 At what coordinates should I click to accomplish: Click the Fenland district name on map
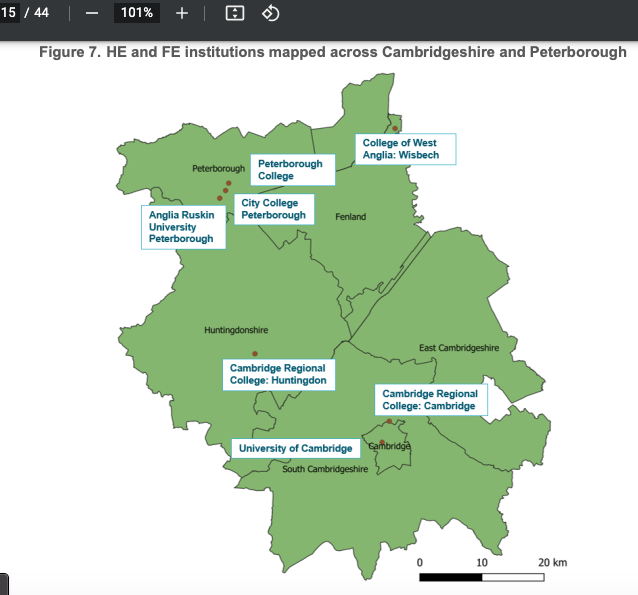(350, 217)
